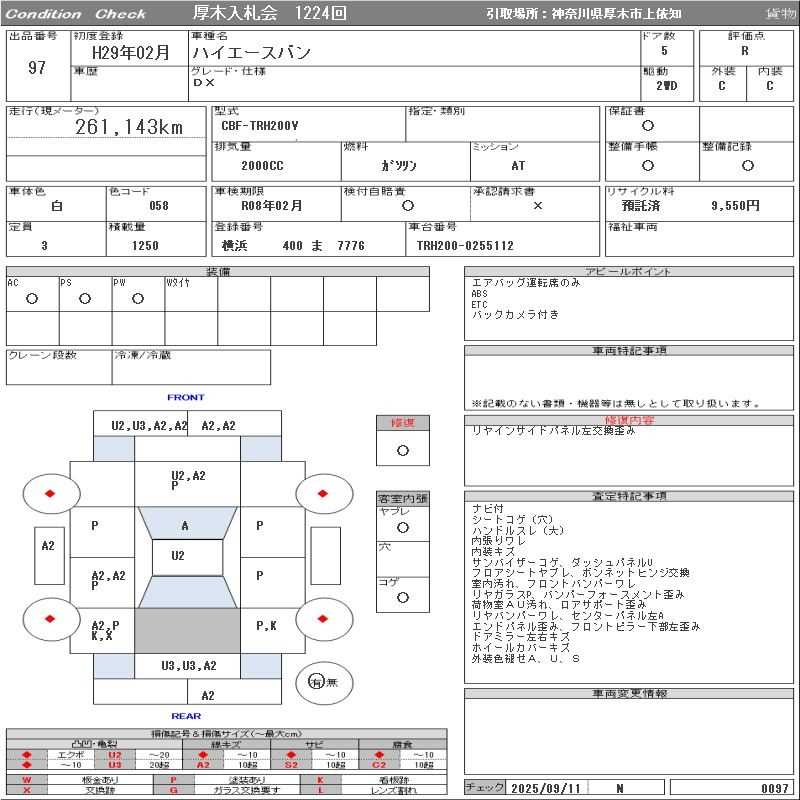This screenshot has width=800, height=800.
Task: Click the front-left wheel red diamond marker
Action: (x=50, y=493)
